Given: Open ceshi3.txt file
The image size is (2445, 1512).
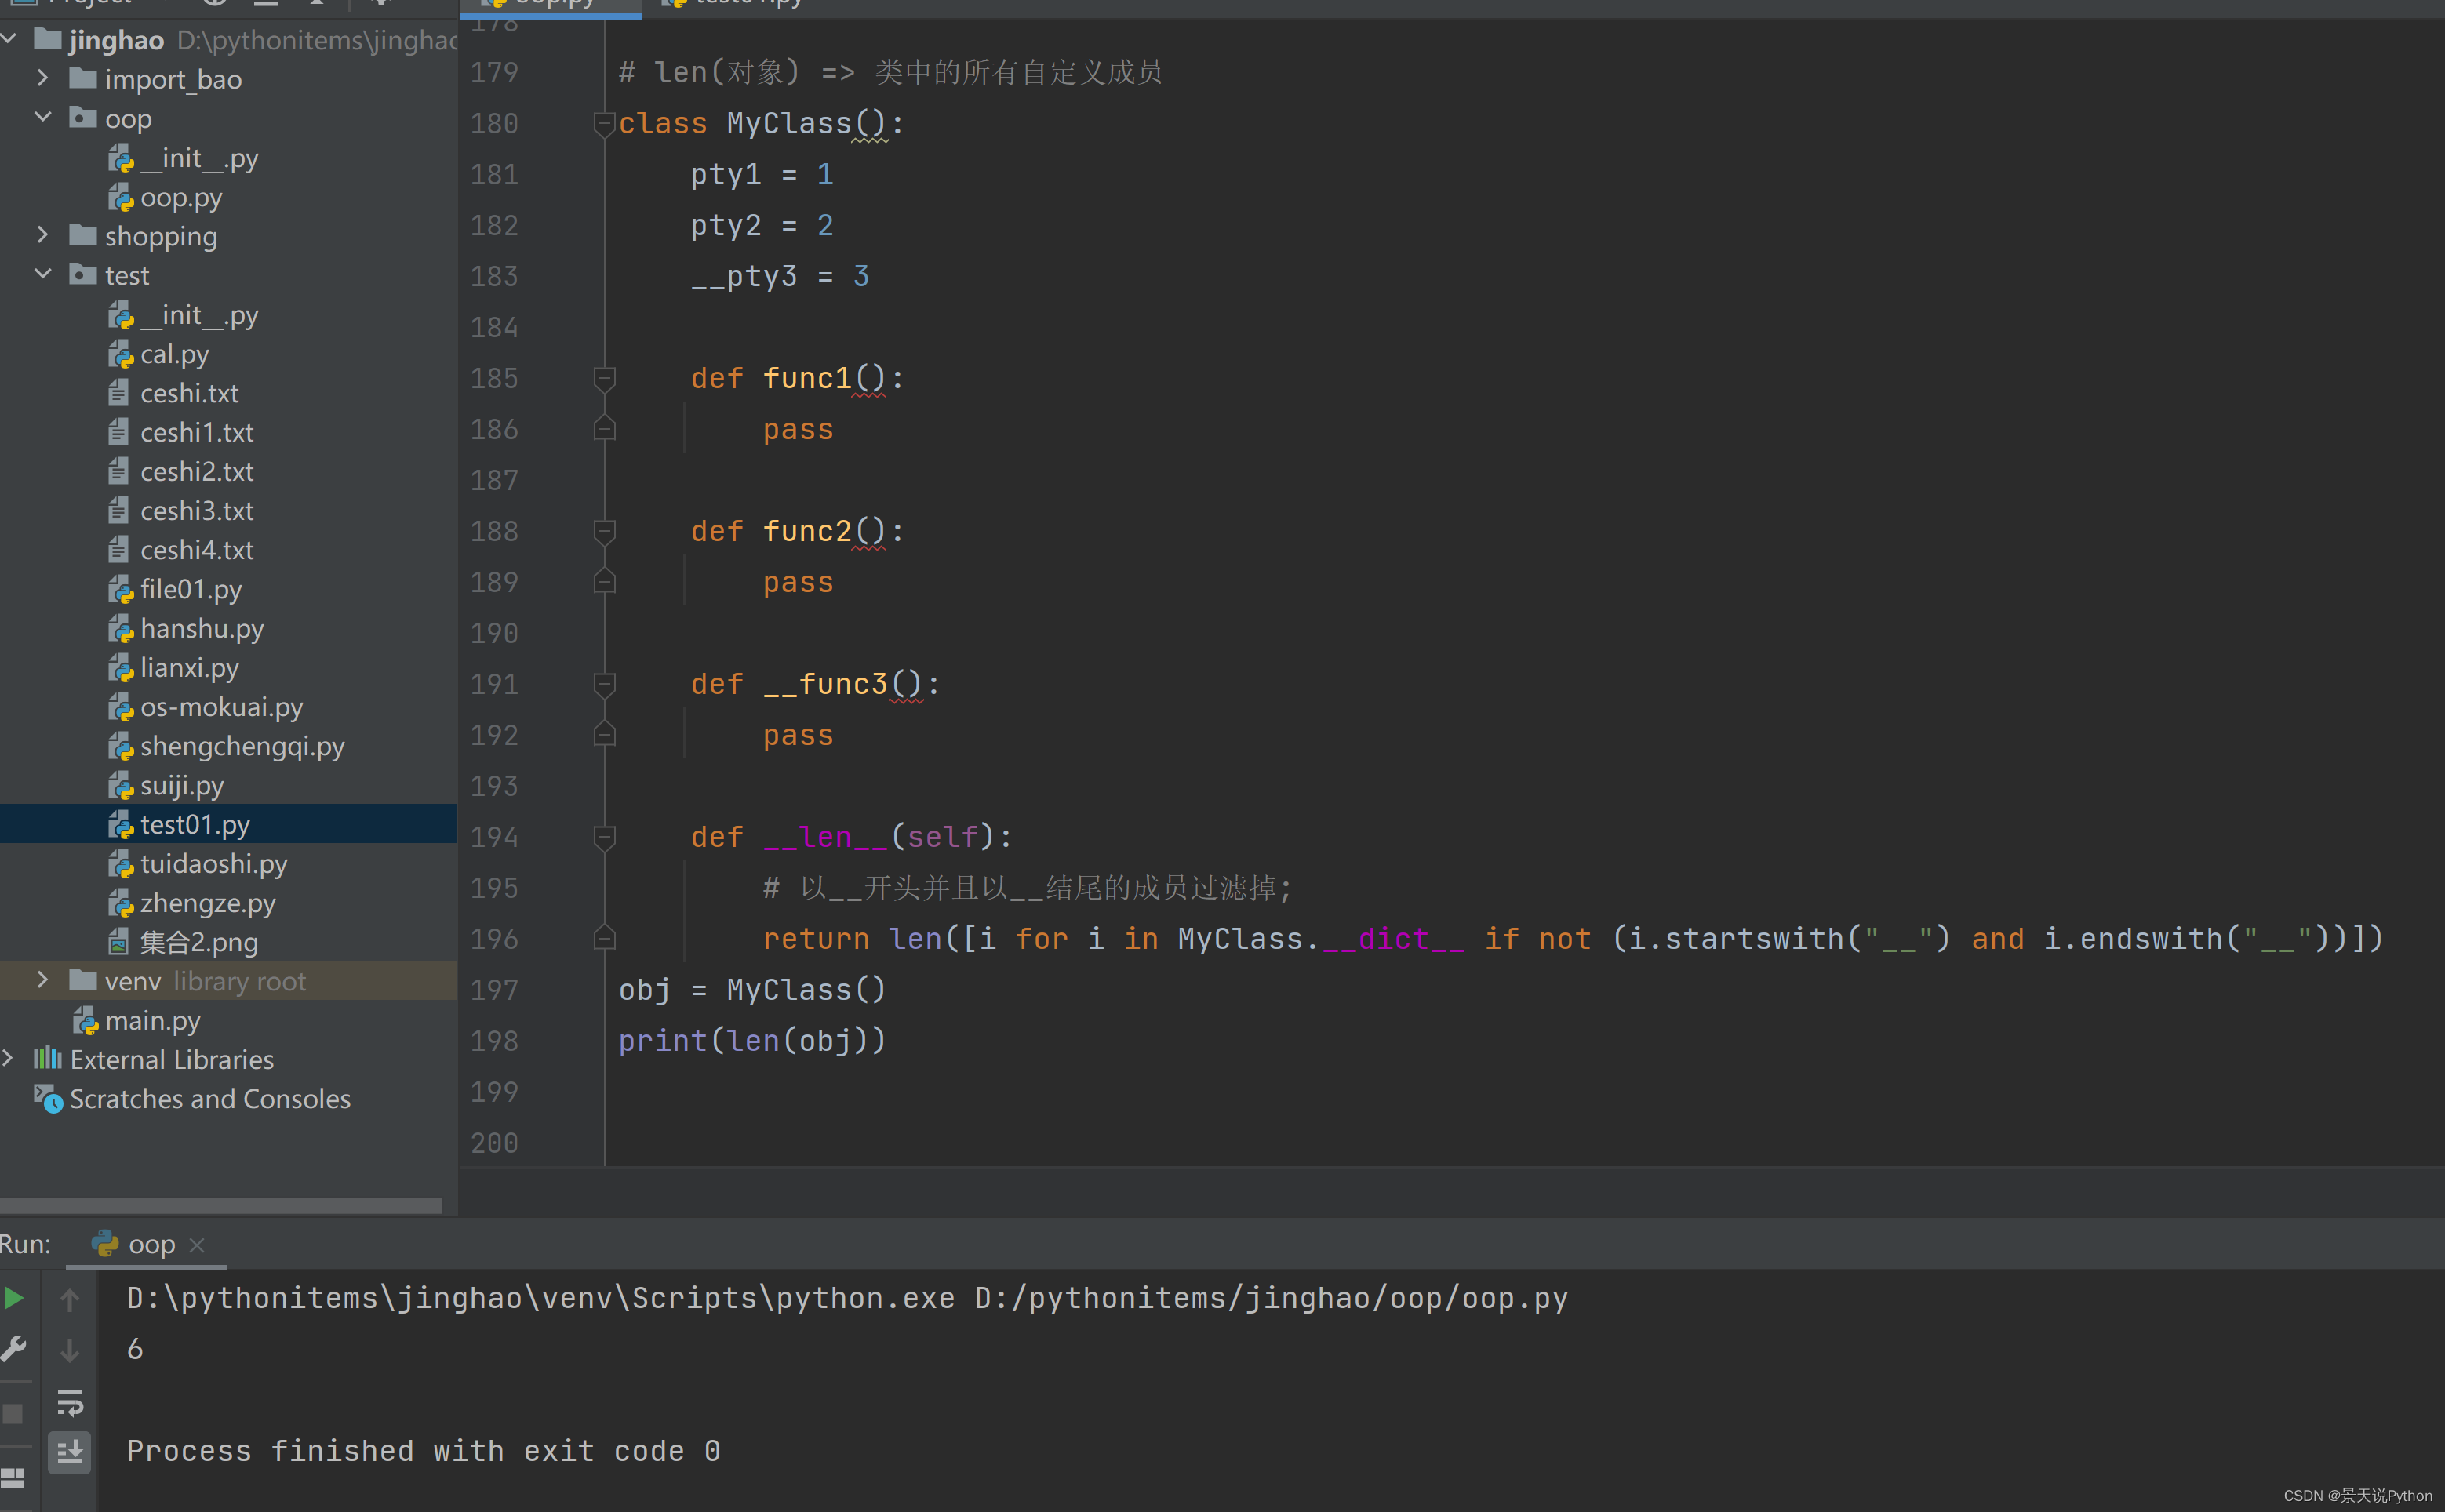Looking at the screenshot, I should coord(197,511).
